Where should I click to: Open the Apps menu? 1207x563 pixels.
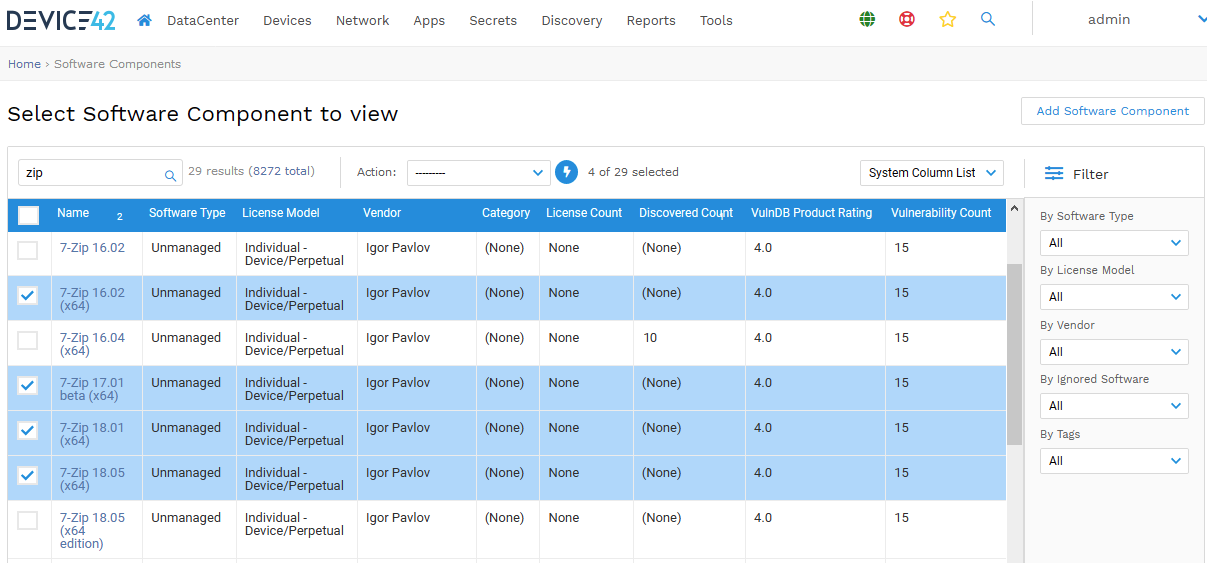pos(429,20)
